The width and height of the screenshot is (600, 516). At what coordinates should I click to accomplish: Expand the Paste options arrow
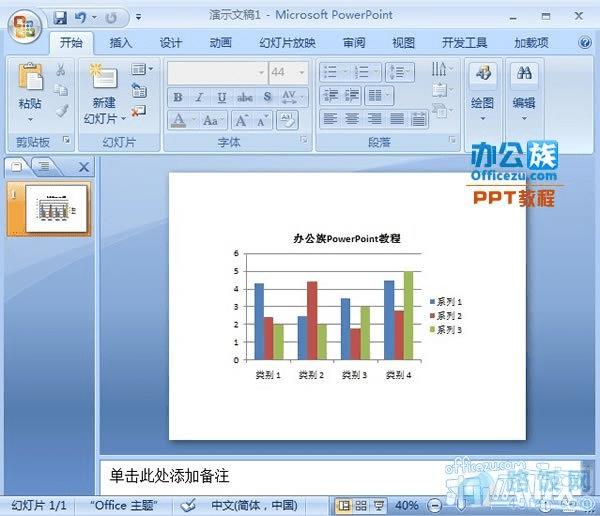pyautogui.click(x=30, y=120)
